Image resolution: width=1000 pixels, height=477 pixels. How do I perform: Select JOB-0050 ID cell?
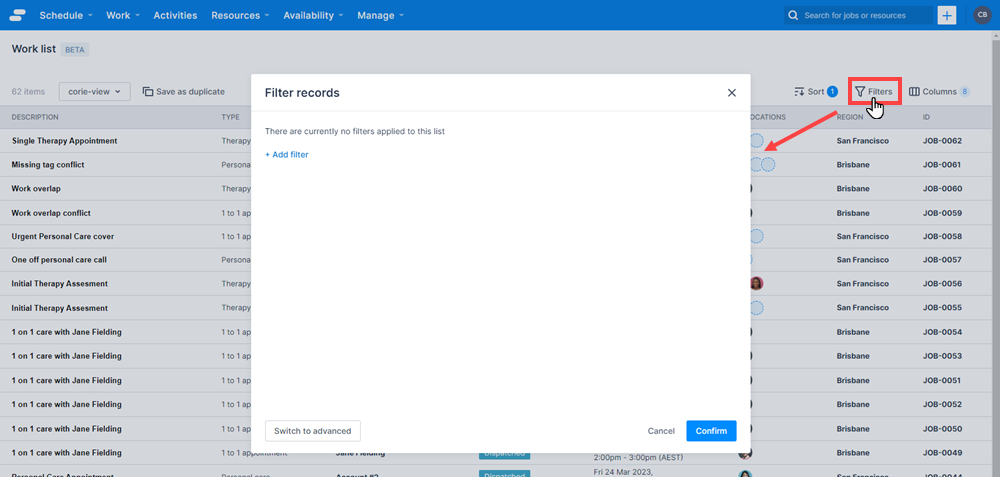[x=942, y=429]
